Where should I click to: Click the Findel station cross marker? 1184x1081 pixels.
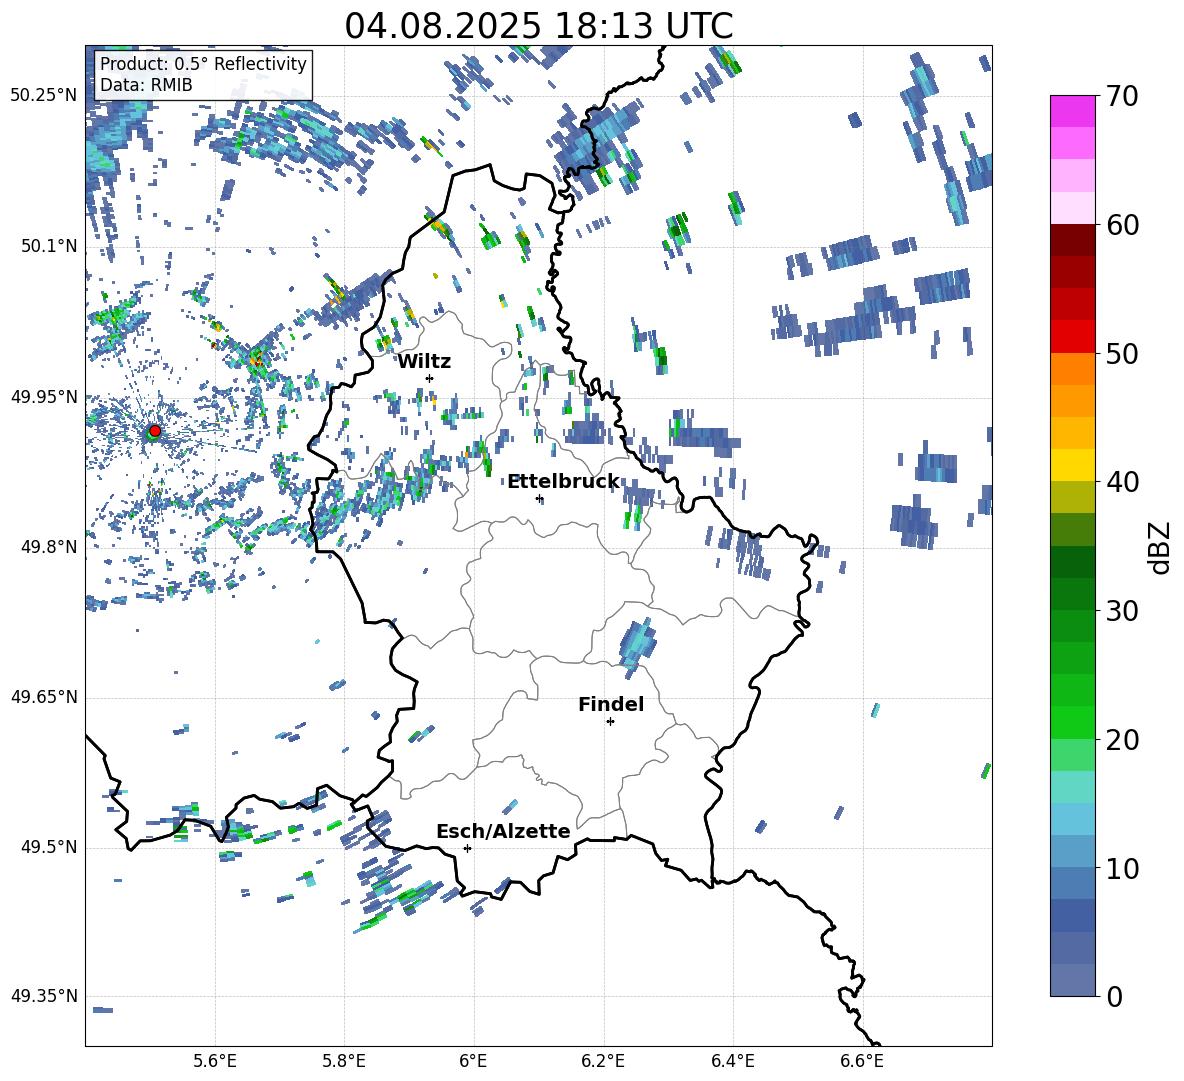(x=610, y=722)
